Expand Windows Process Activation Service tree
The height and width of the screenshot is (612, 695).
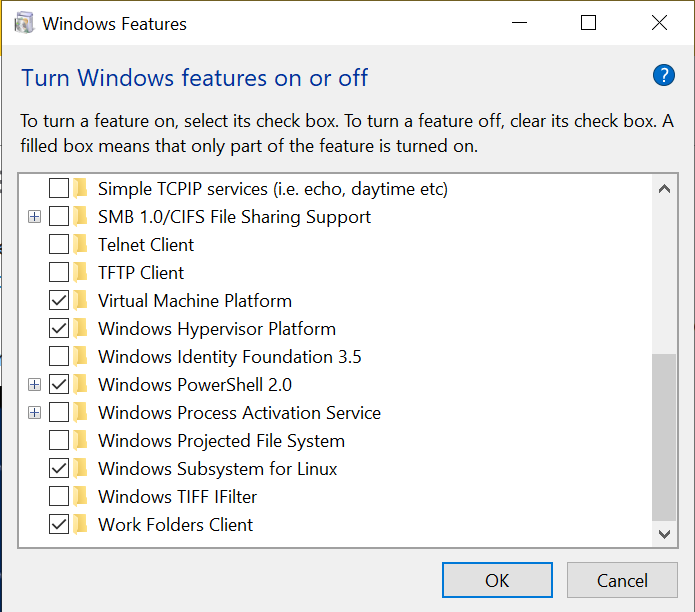[35, 413]
